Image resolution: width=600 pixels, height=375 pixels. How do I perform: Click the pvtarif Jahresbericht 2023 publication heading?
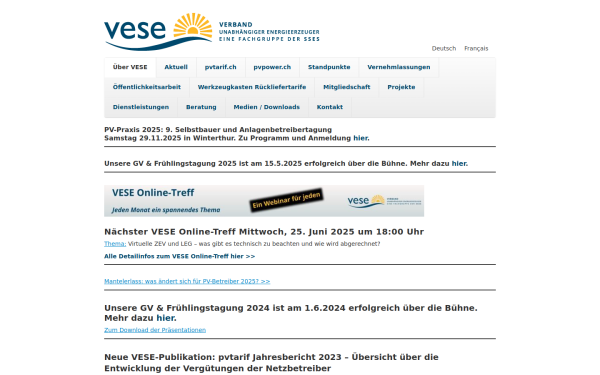(x=271, y=363)
